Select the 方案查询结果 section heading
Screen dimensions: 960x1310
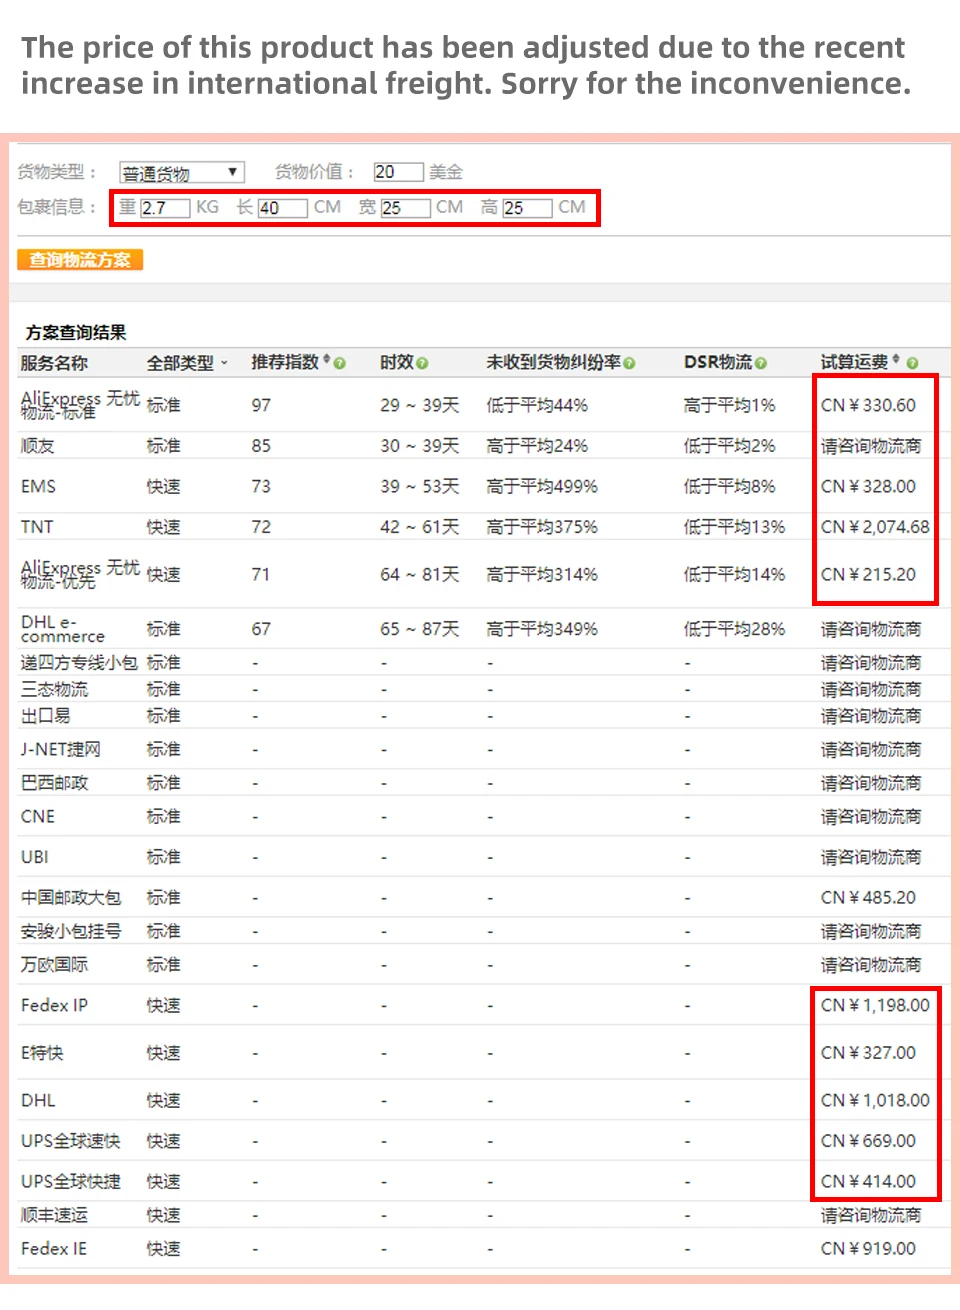[x=76, y=333]
